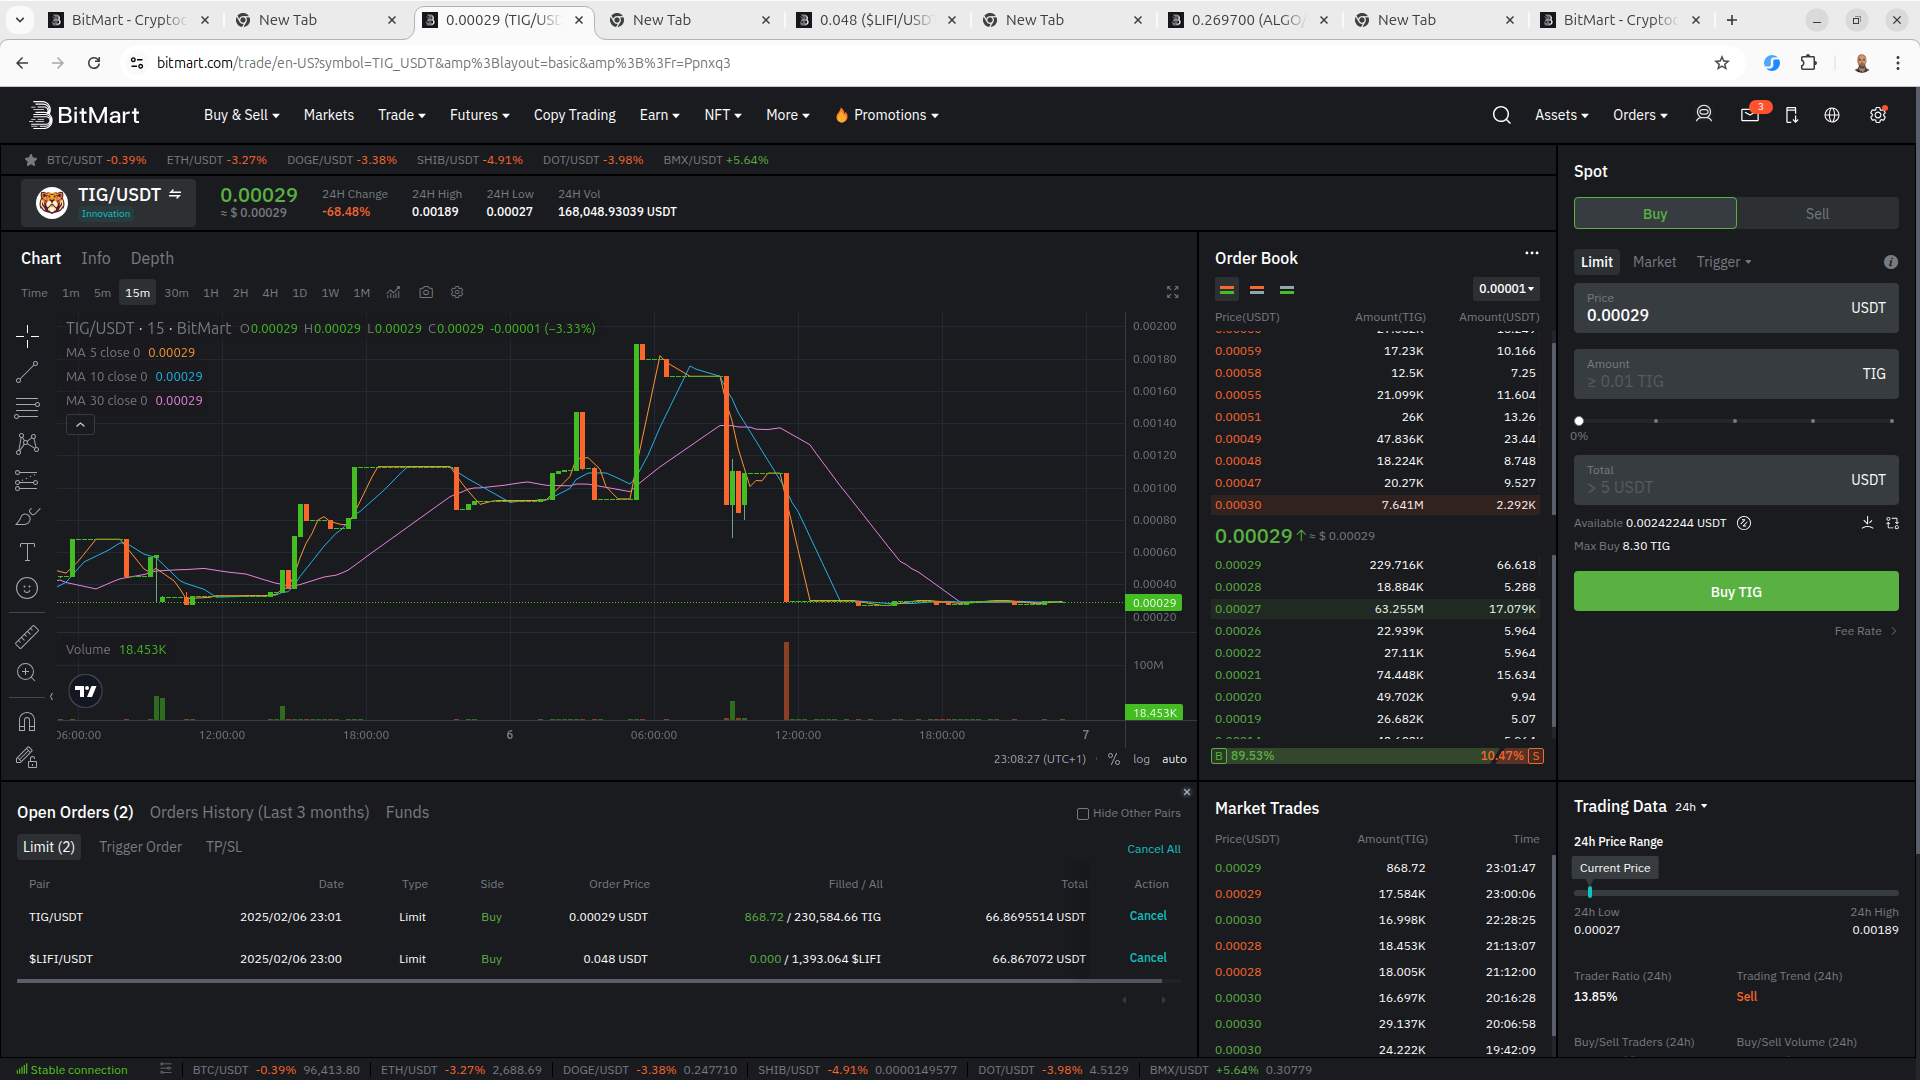This screenshot has height=1080, width=1920.
Task: Click the Buy TIG button
Action: coord(1736,591)
